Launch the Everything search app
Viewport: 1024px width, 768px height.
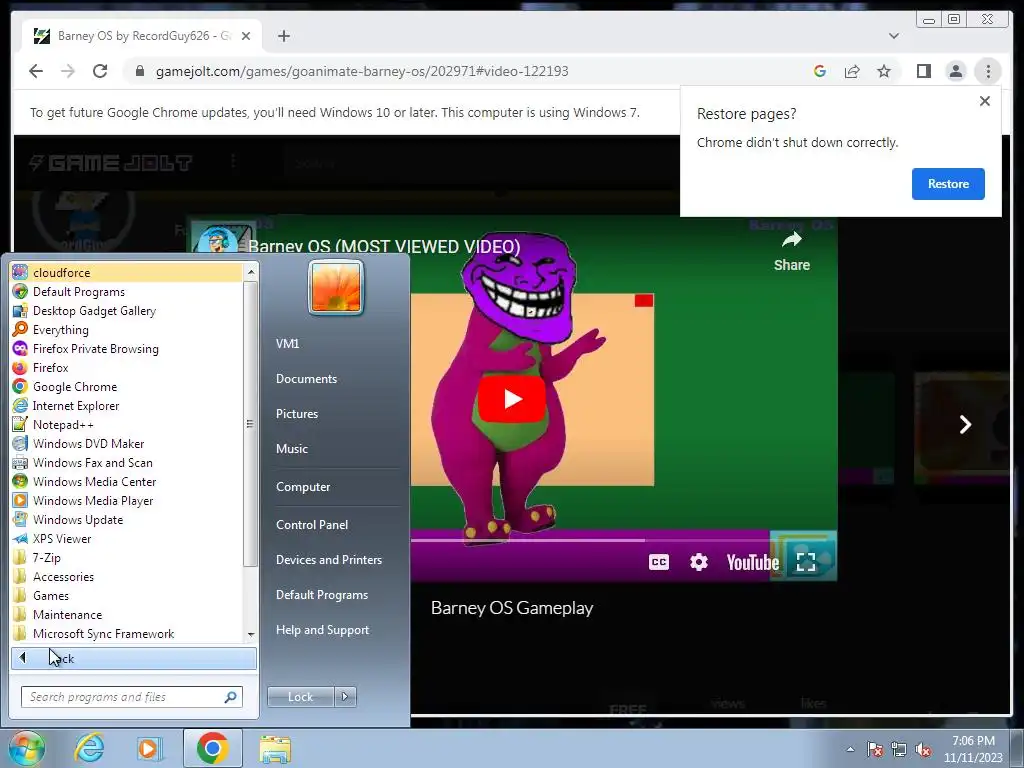pos(126,329)
